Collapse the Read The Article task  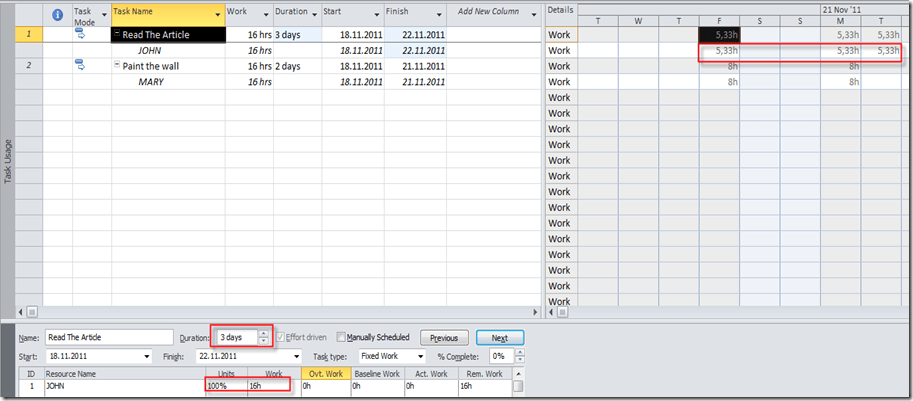pyautogui.click(x=118, y=35)
